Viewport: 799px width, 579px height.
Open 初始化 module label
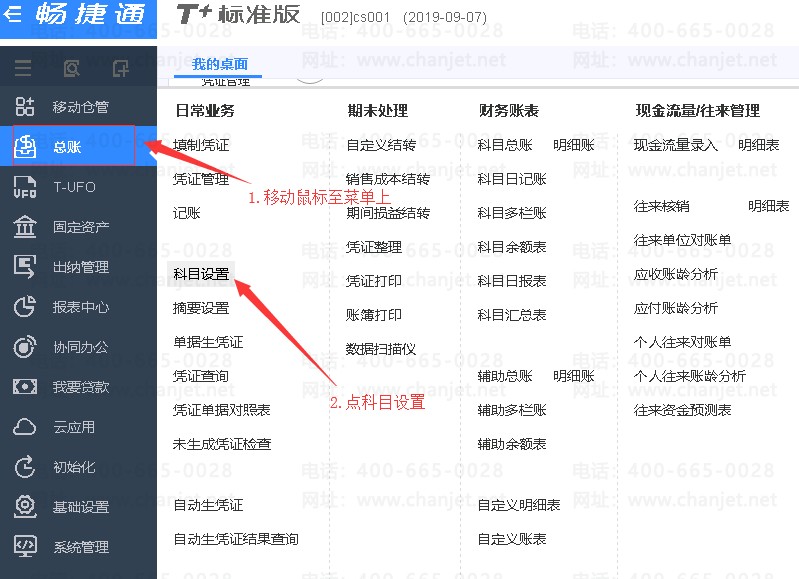pyautogui.click(x=74, y=467)
